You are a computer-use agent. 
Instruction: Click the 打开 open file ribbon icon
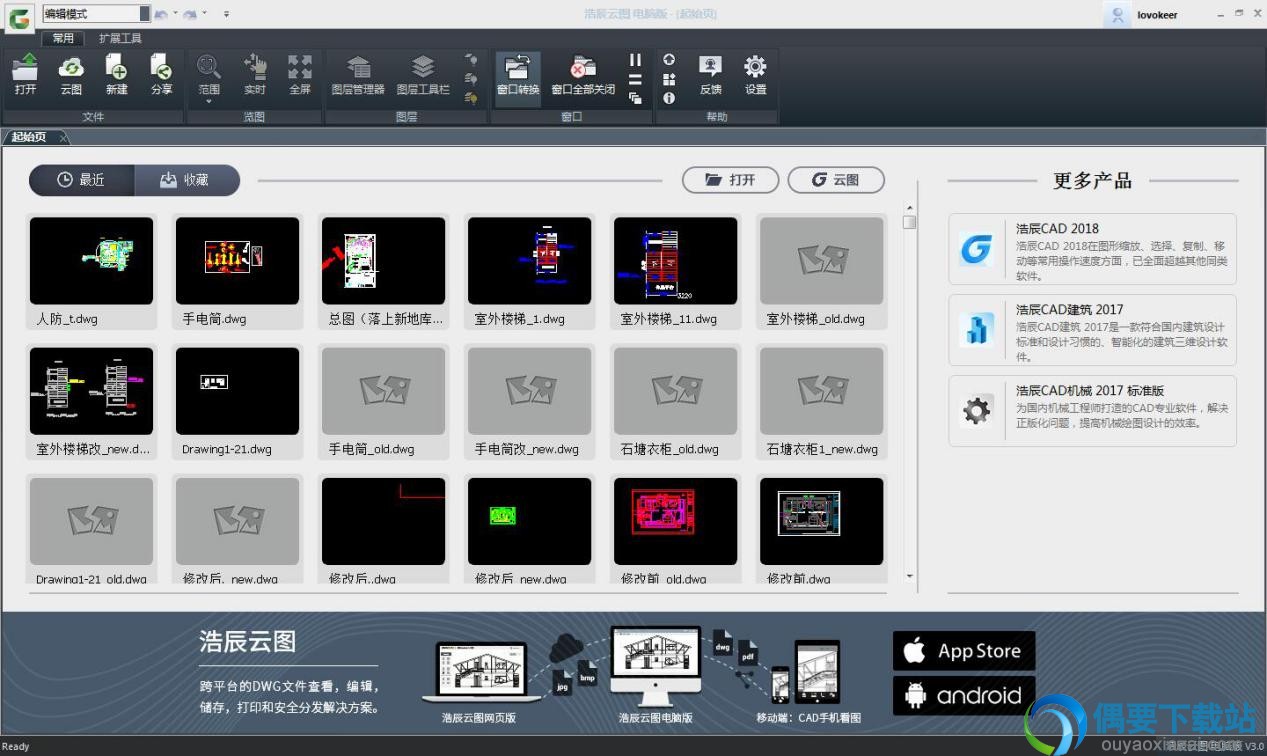[26, 76]
